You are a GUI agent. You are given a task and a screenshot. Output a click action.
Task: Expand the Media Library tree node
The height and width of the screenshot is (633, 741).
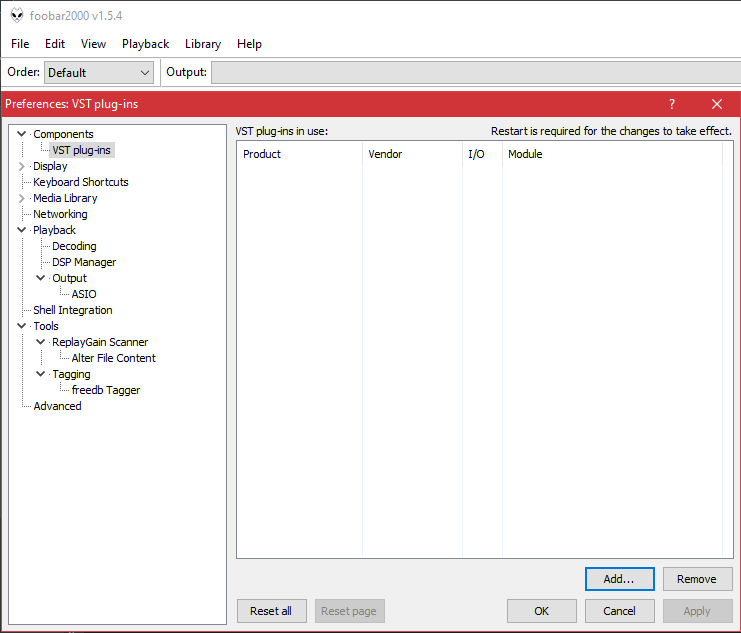pyautogui.click(x=21, y=198)
